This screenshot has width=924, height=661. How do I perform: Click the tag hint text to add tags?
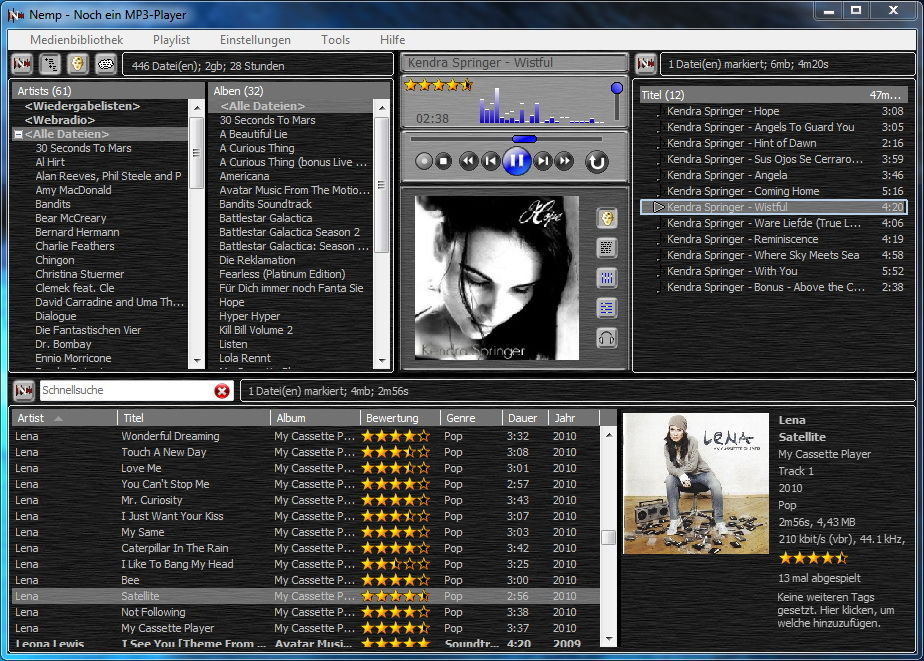[x=836, y=610]
